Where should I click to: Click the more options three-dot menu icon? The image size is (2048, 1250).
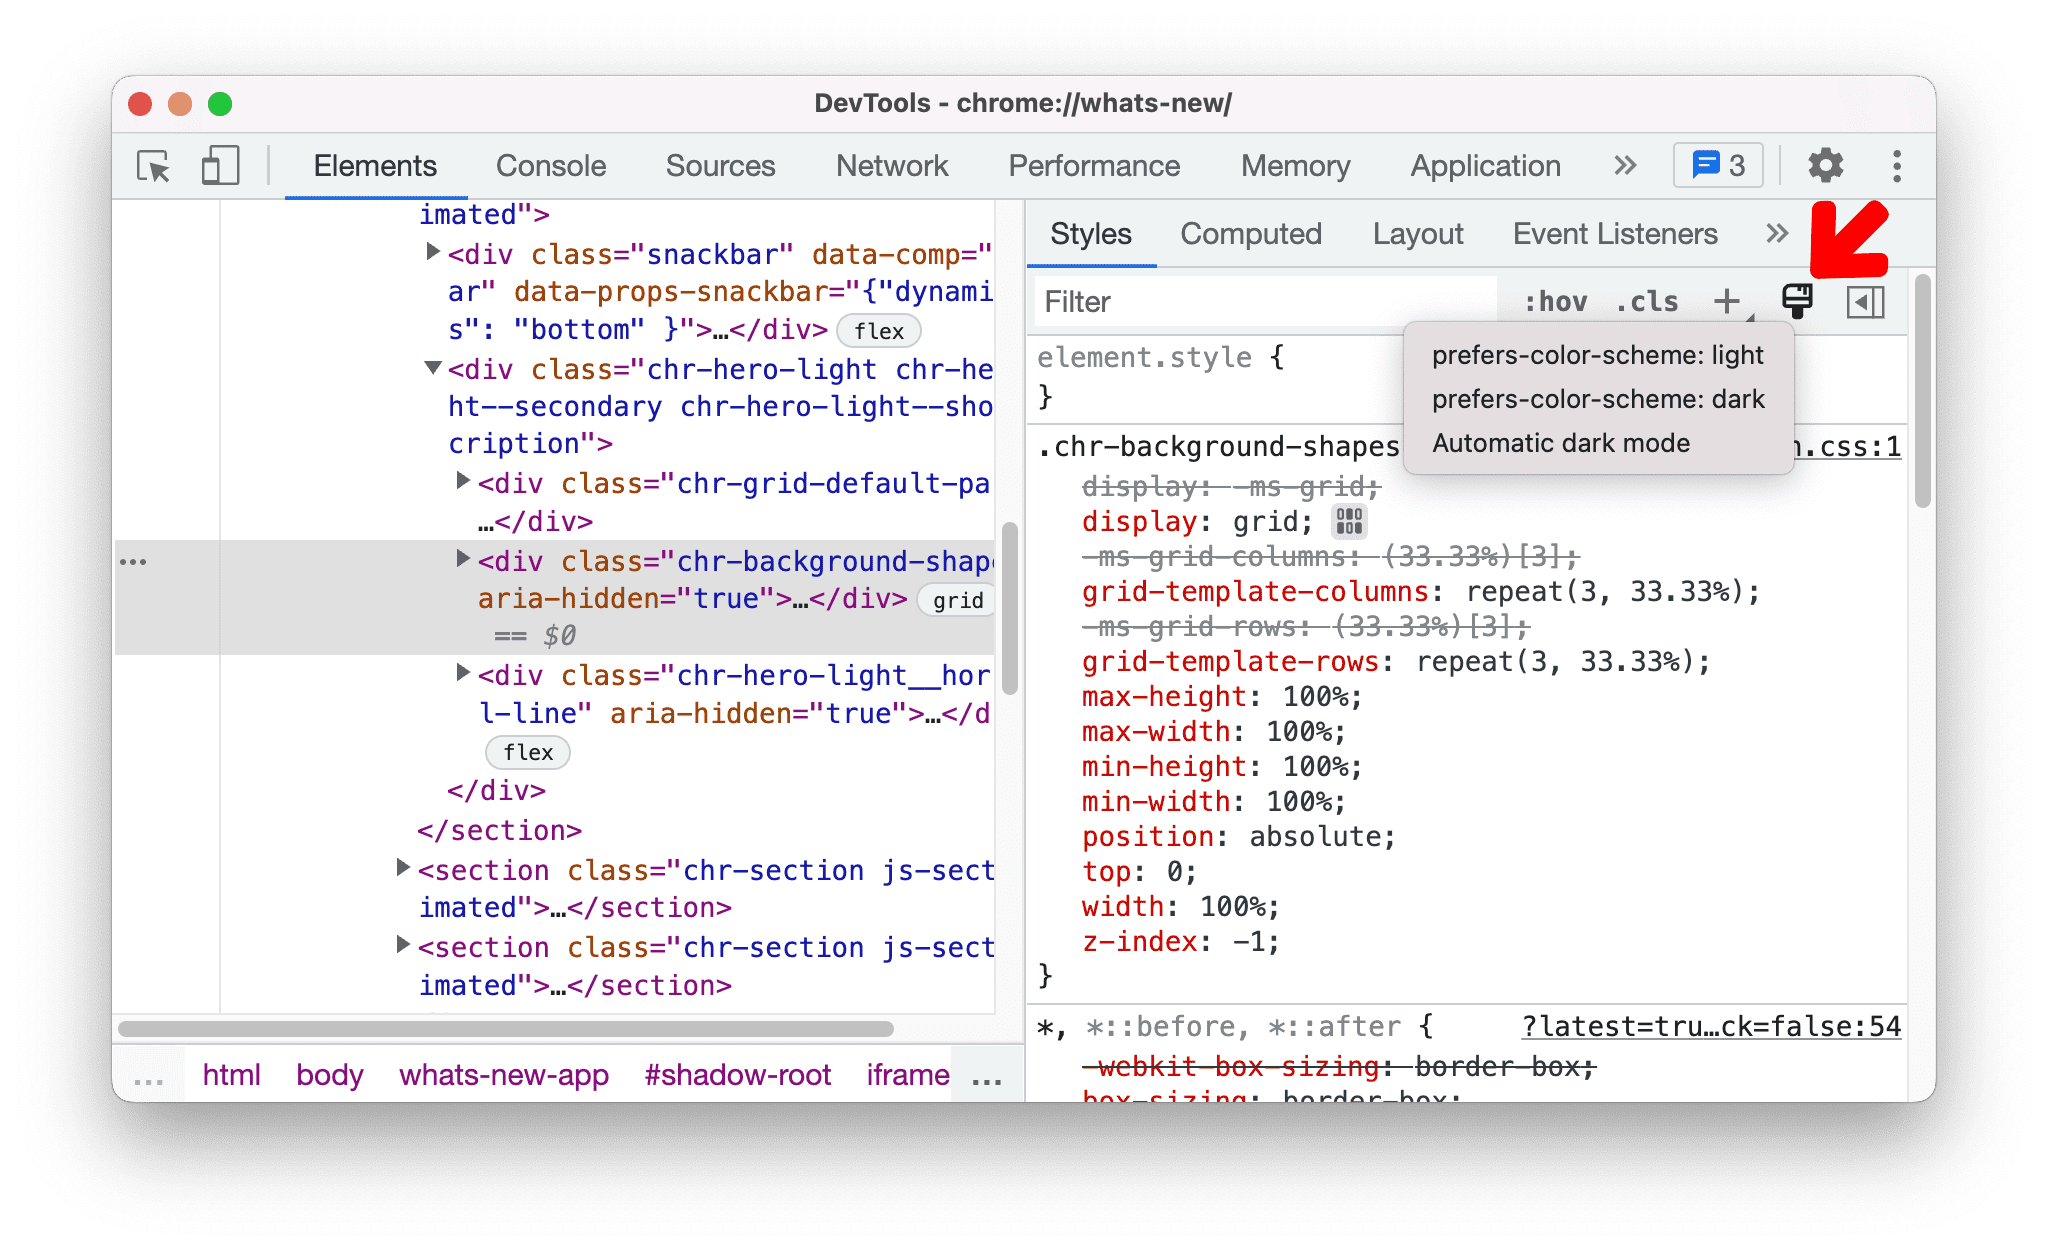[1894, 164]
